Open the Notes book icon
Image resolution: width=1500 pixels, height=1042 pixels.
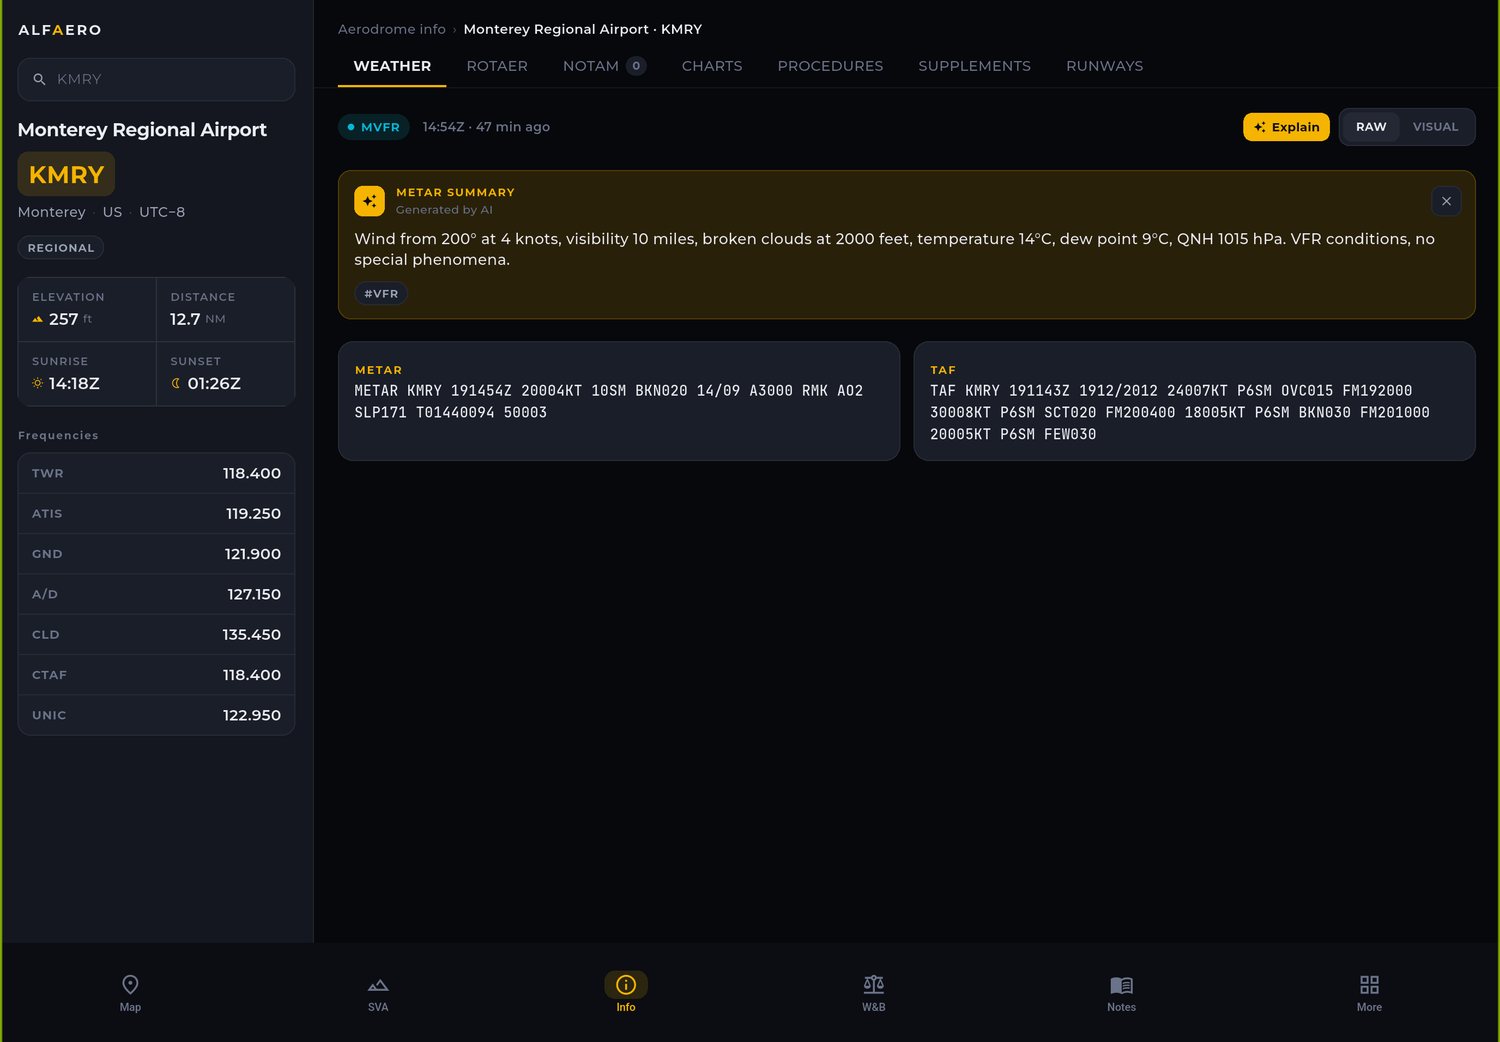click(1122, 985)
